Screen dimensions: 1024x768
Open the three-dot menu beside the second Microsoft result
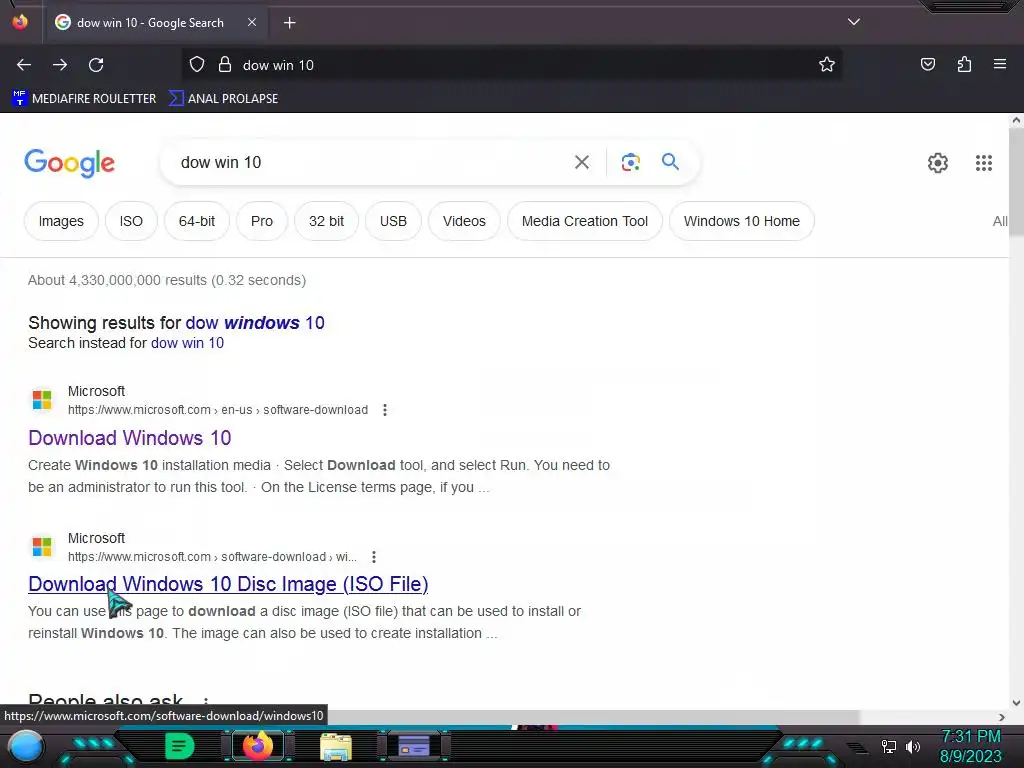374,557
